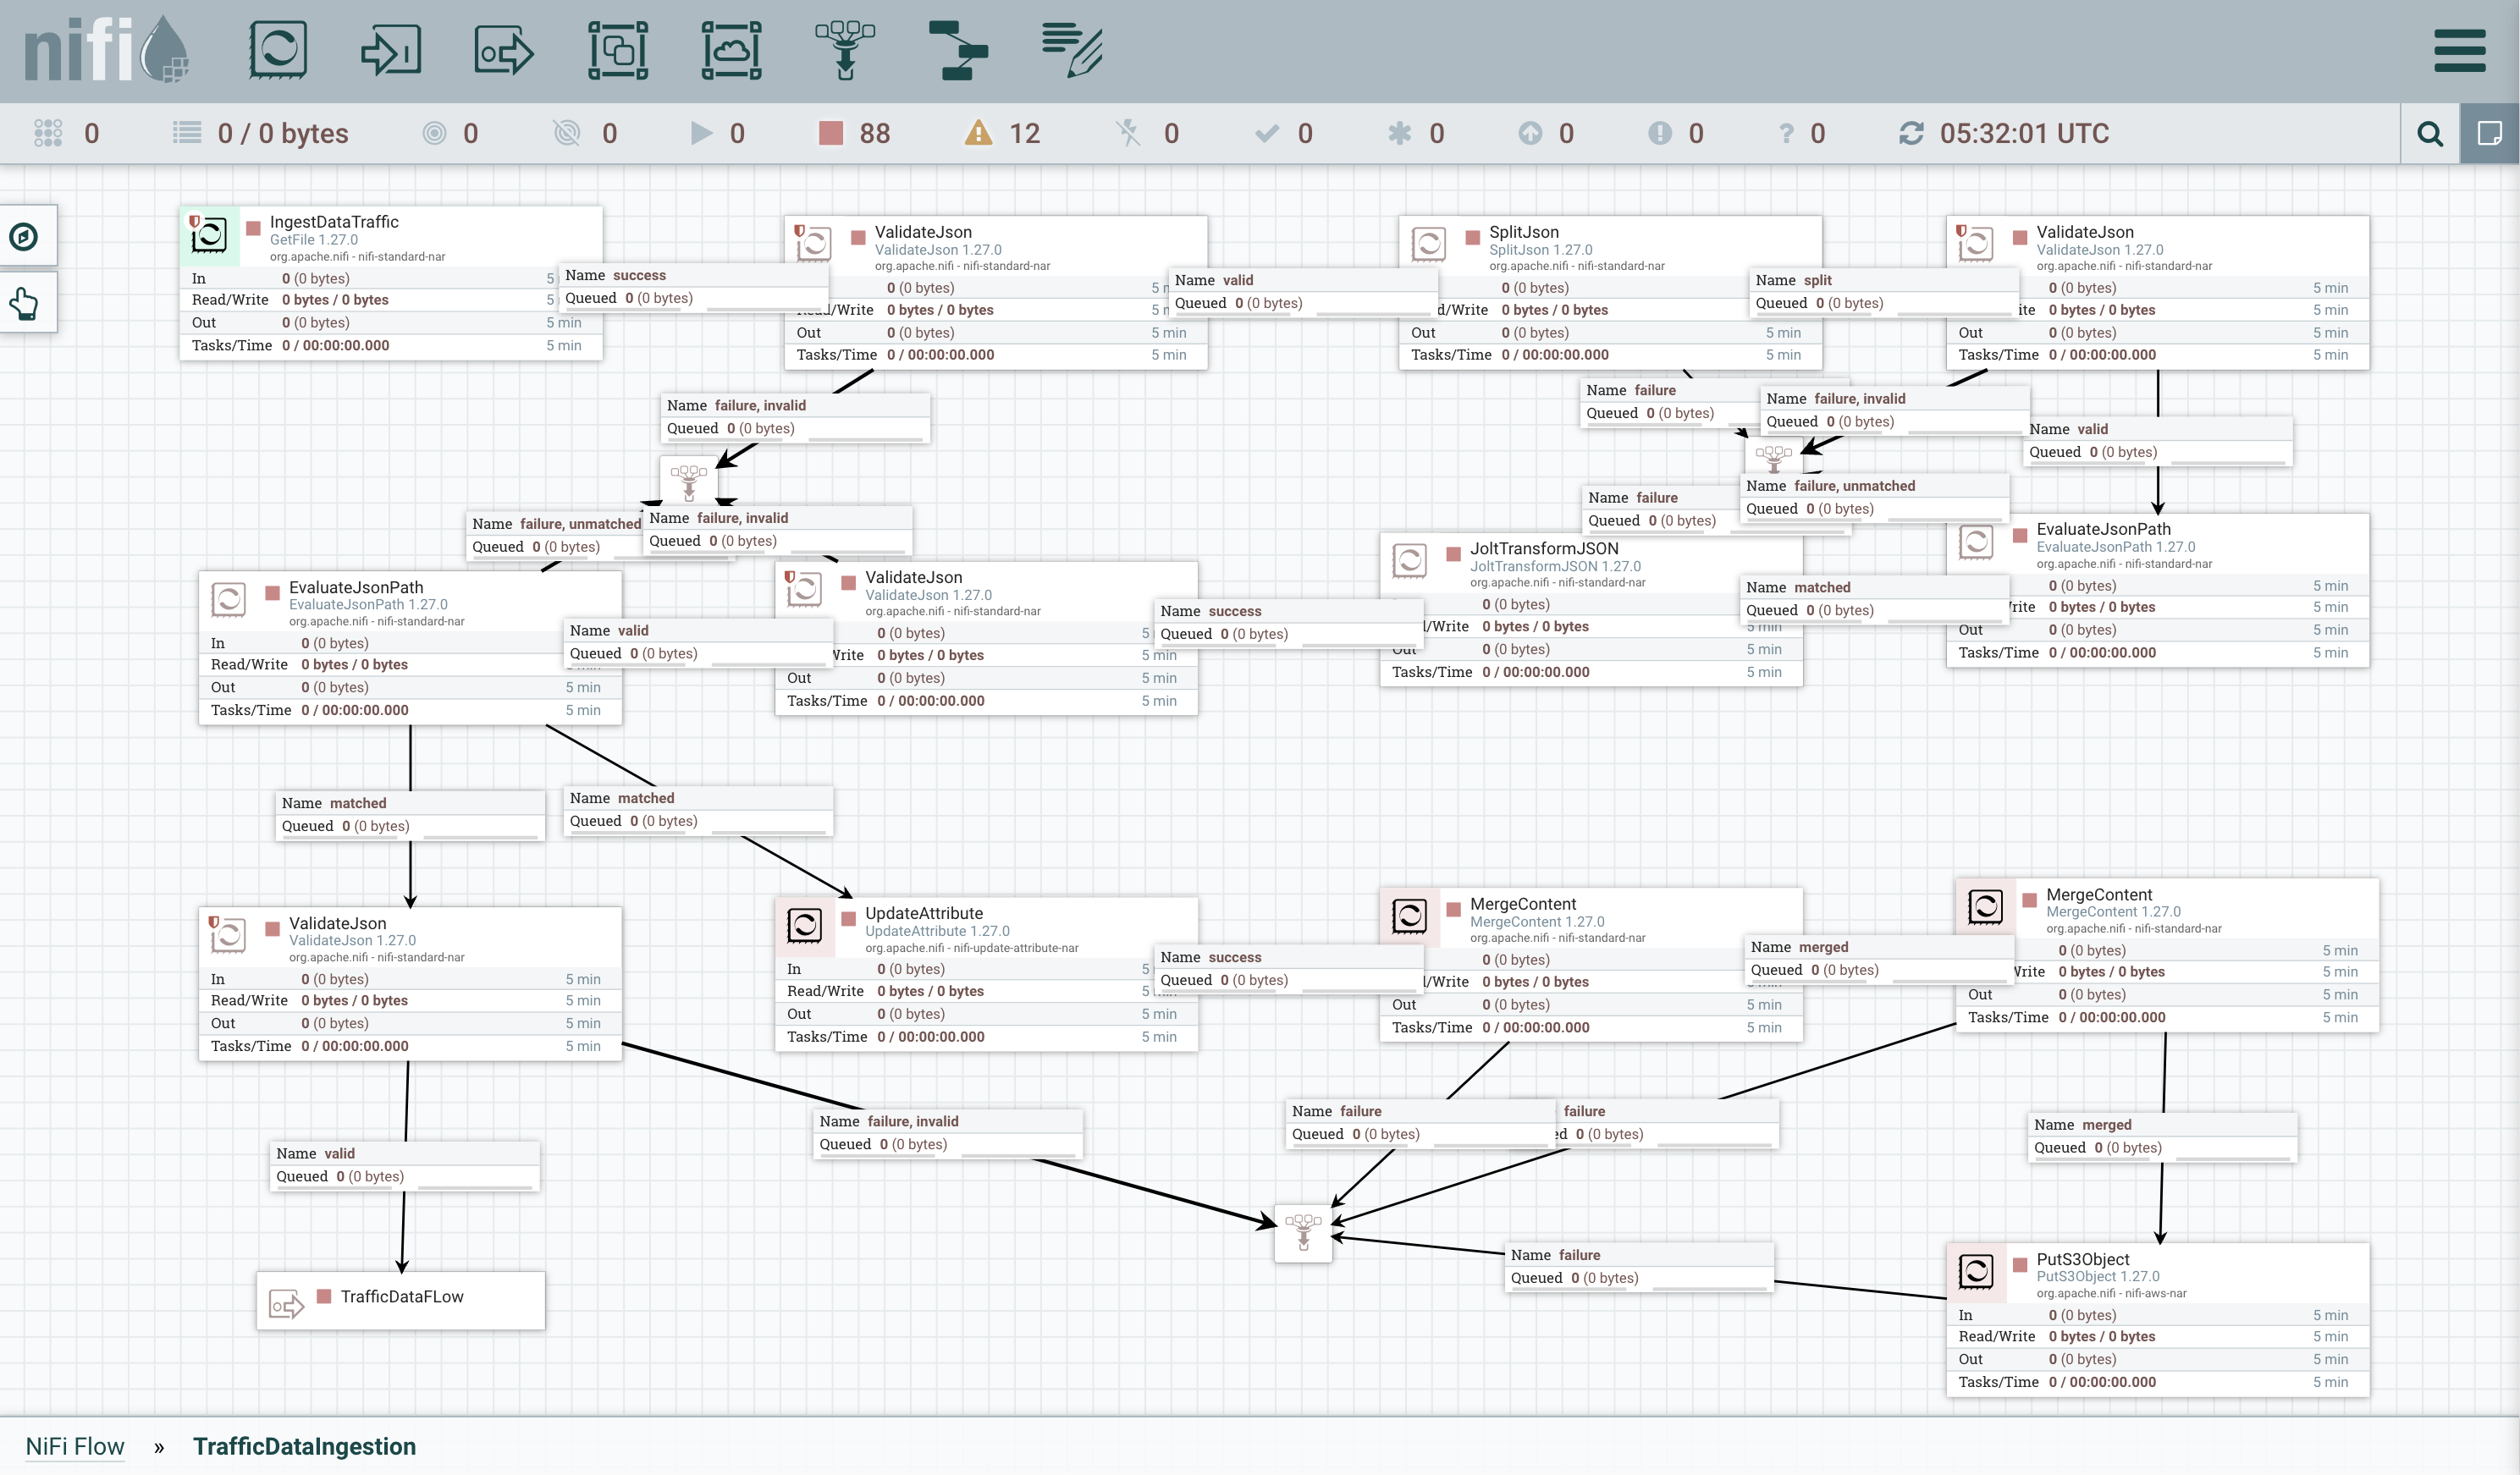
Task: Select the 'success' connection from IngestDataTraffic
Action: (693, 287)
